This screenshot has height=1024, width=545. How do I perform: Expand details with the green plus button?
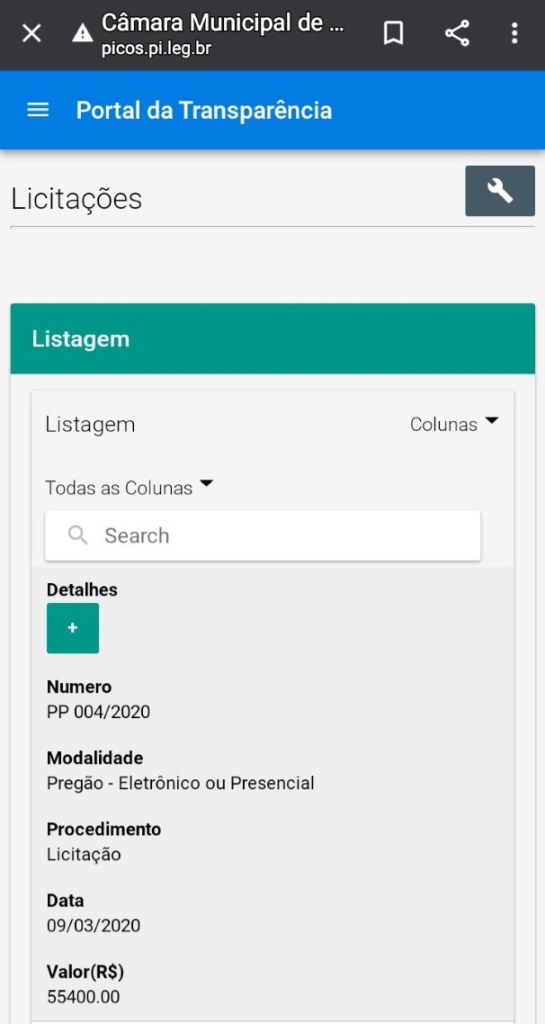73,628
